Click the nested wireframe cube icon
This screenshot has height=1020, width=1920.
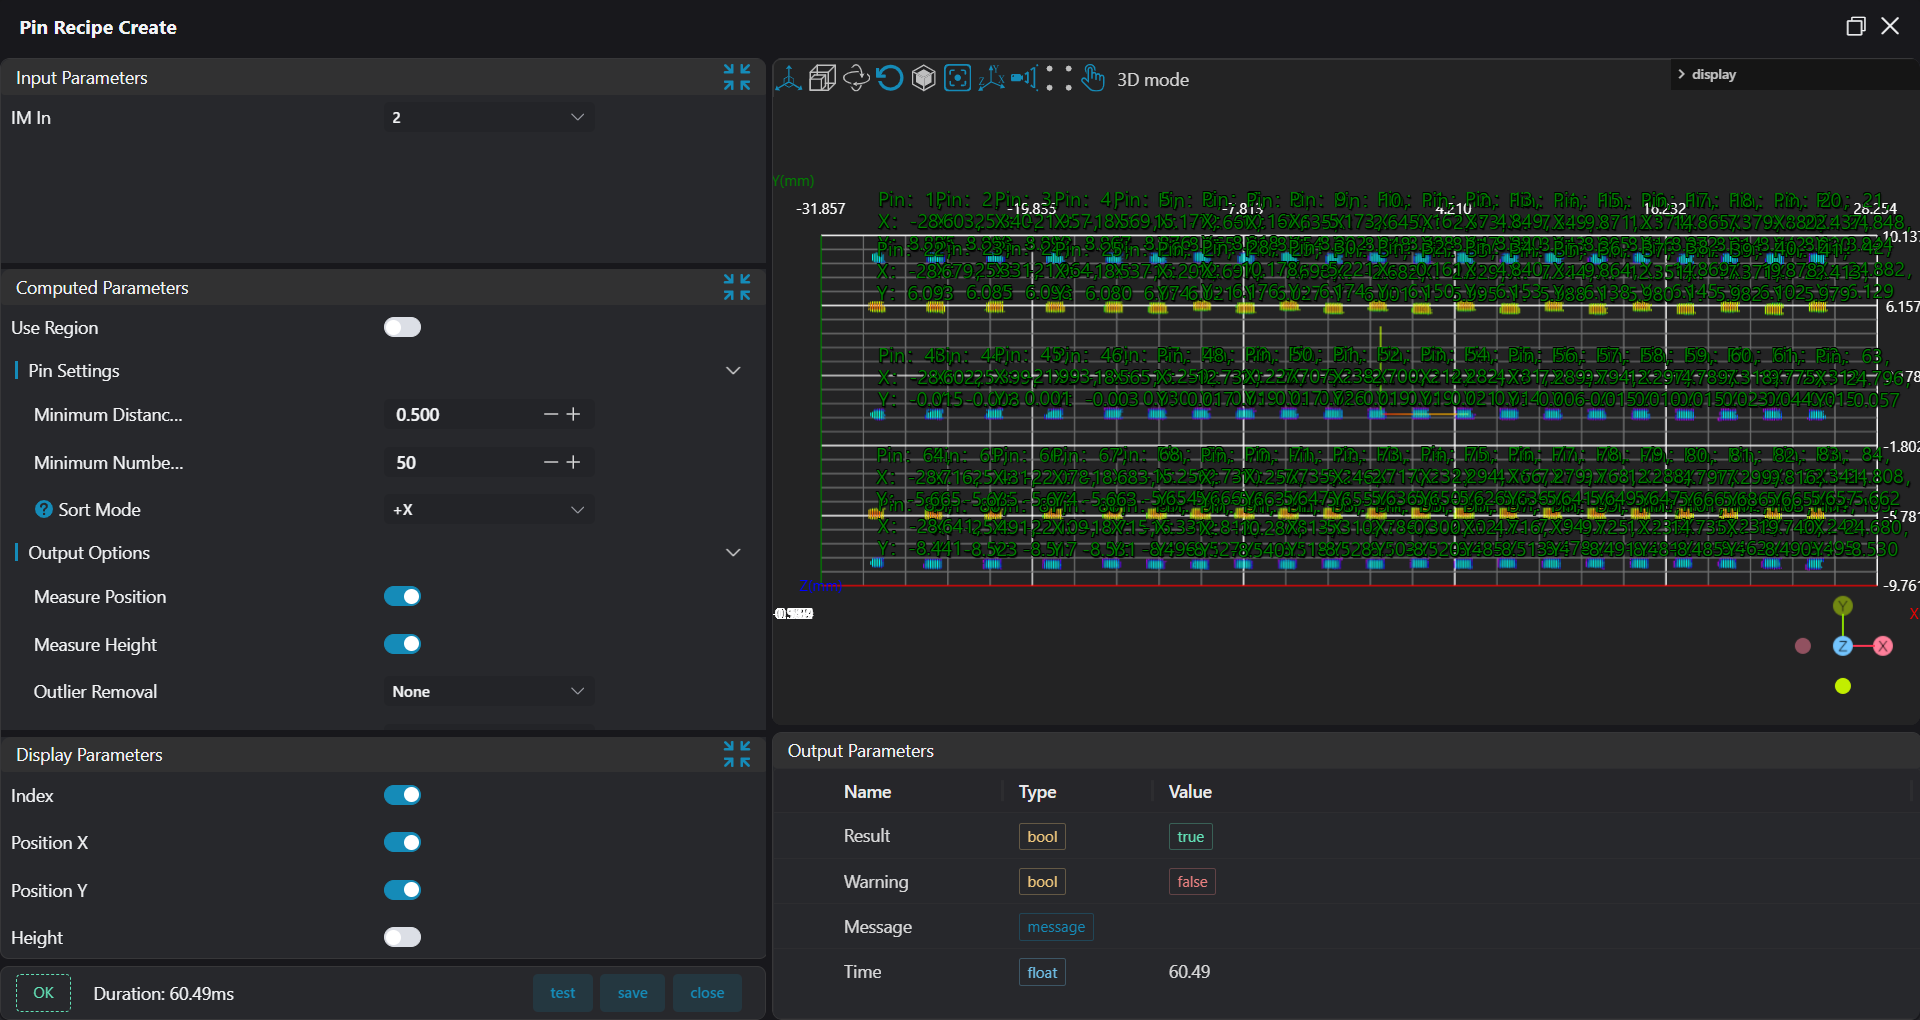pos(822,79)
